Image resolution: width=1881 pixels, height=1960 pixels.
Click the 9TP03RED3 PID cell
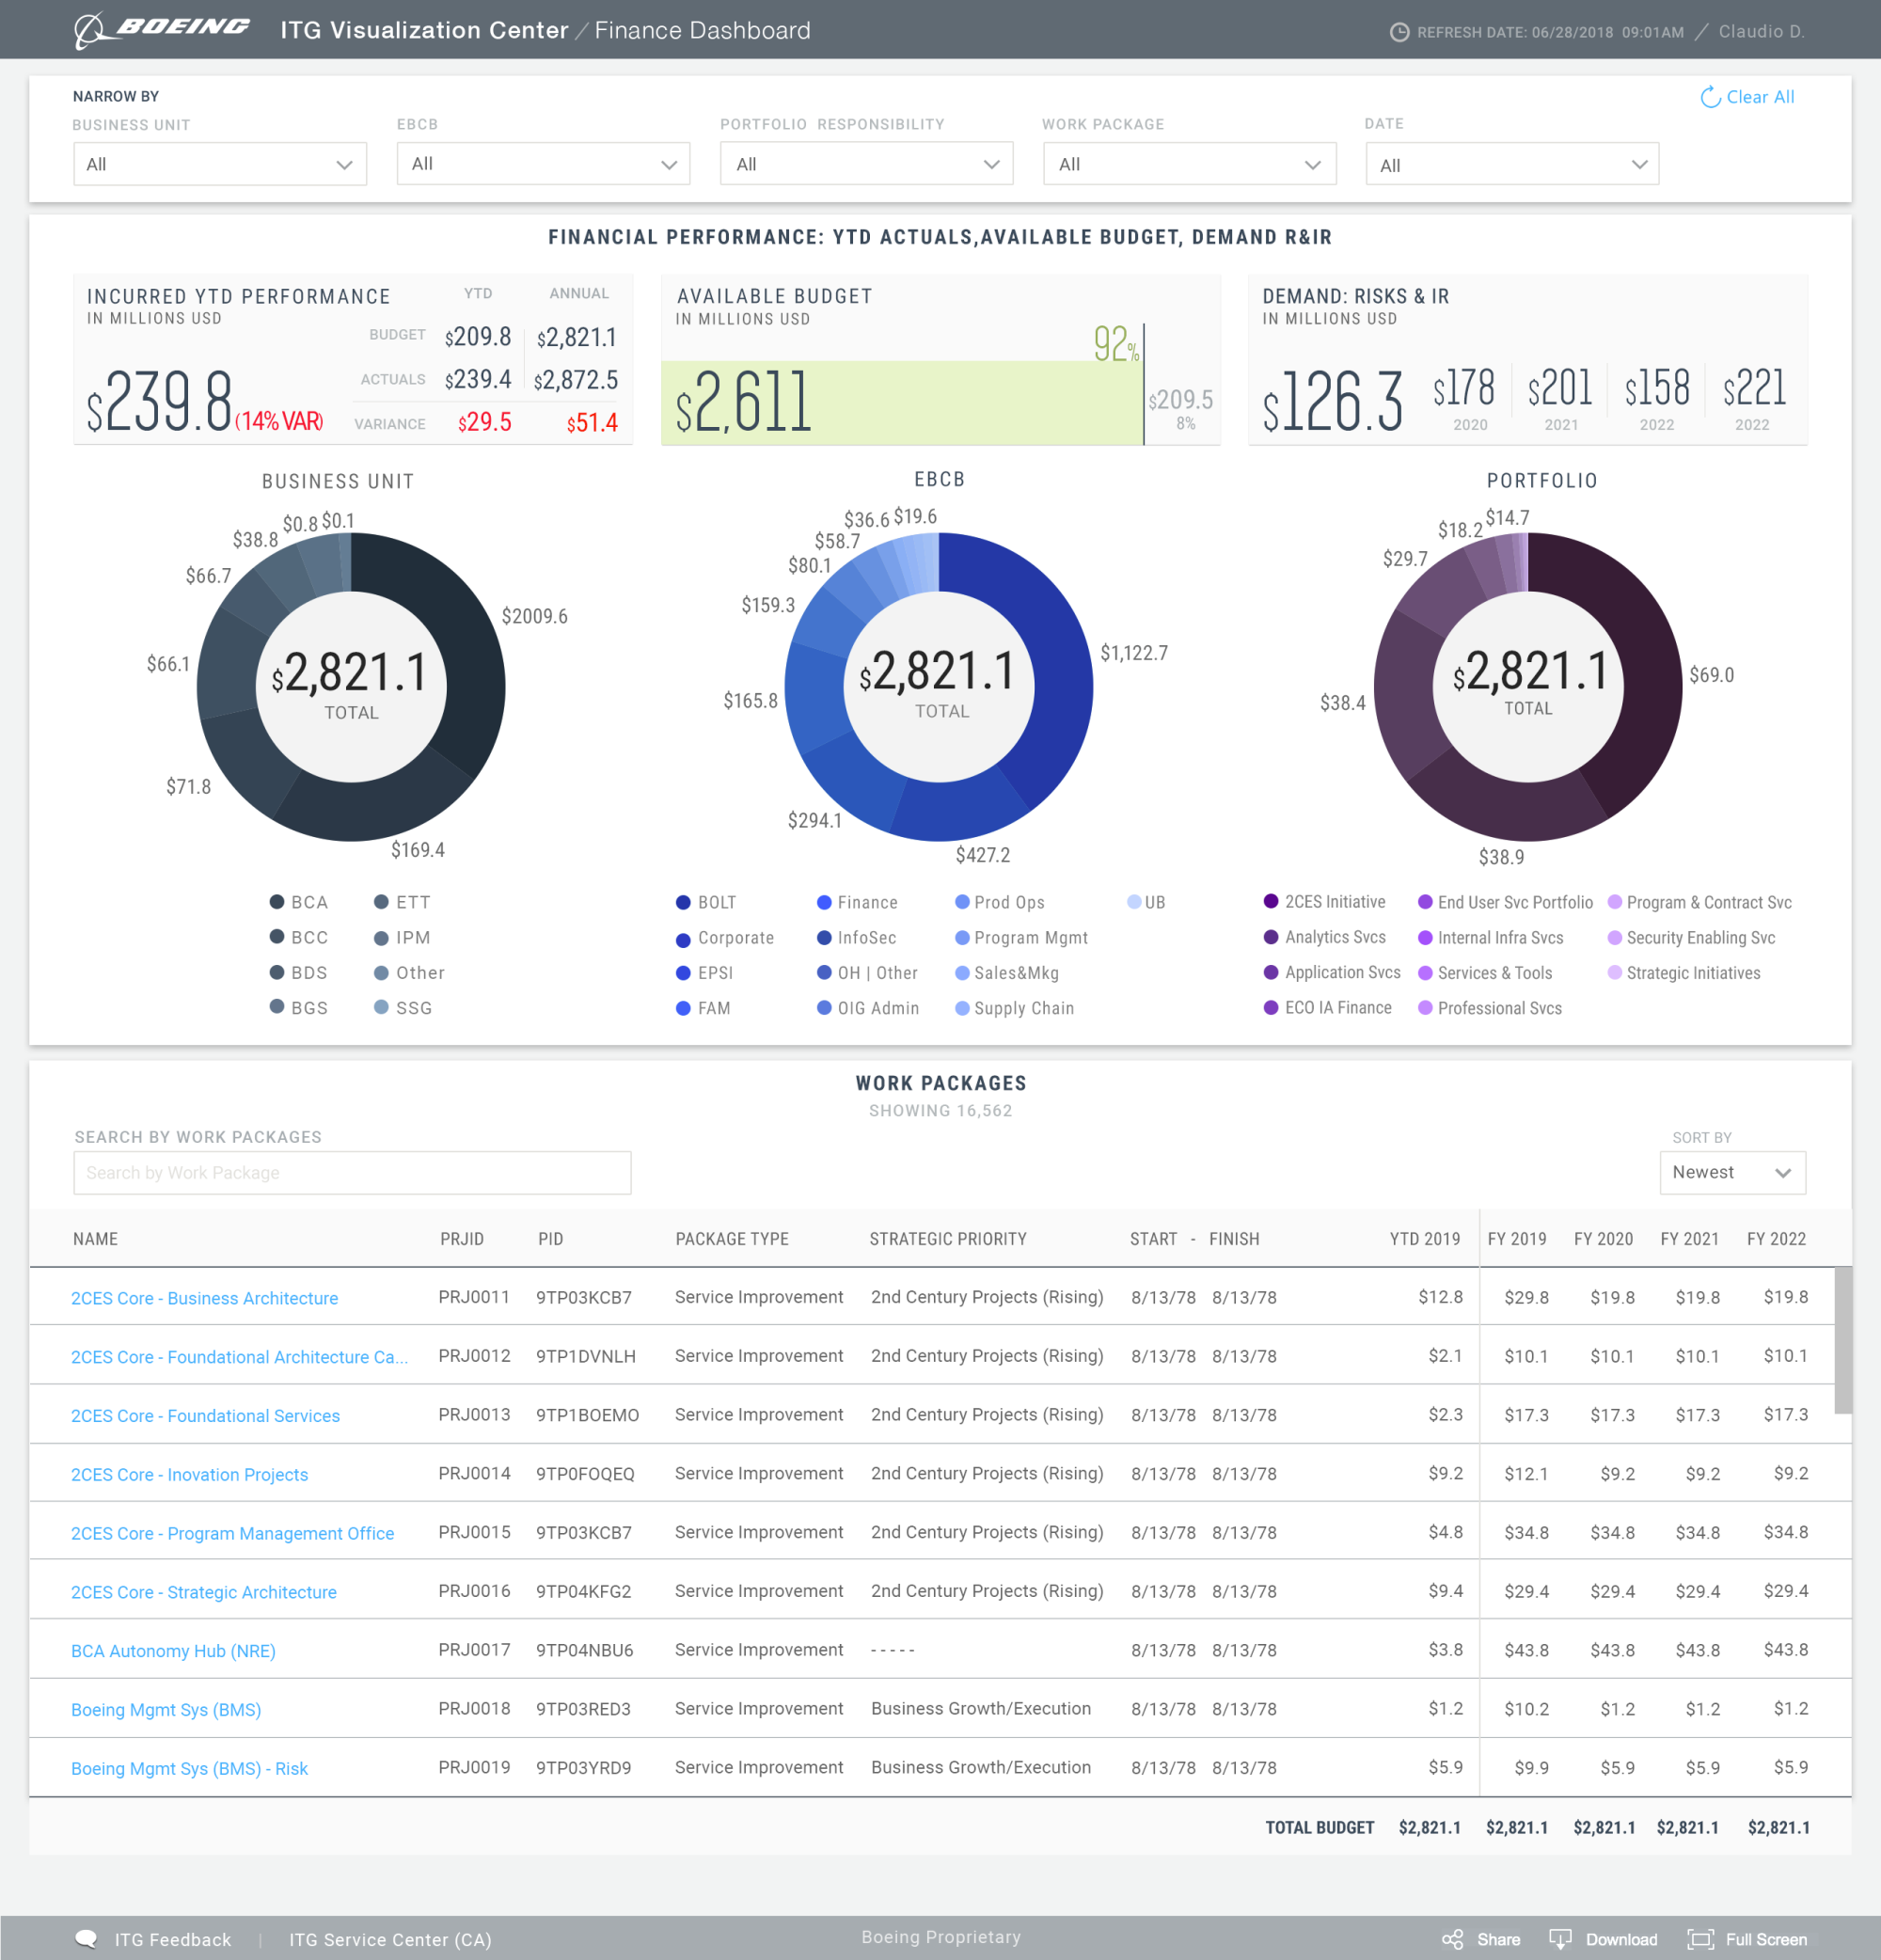coord(583,1709)
